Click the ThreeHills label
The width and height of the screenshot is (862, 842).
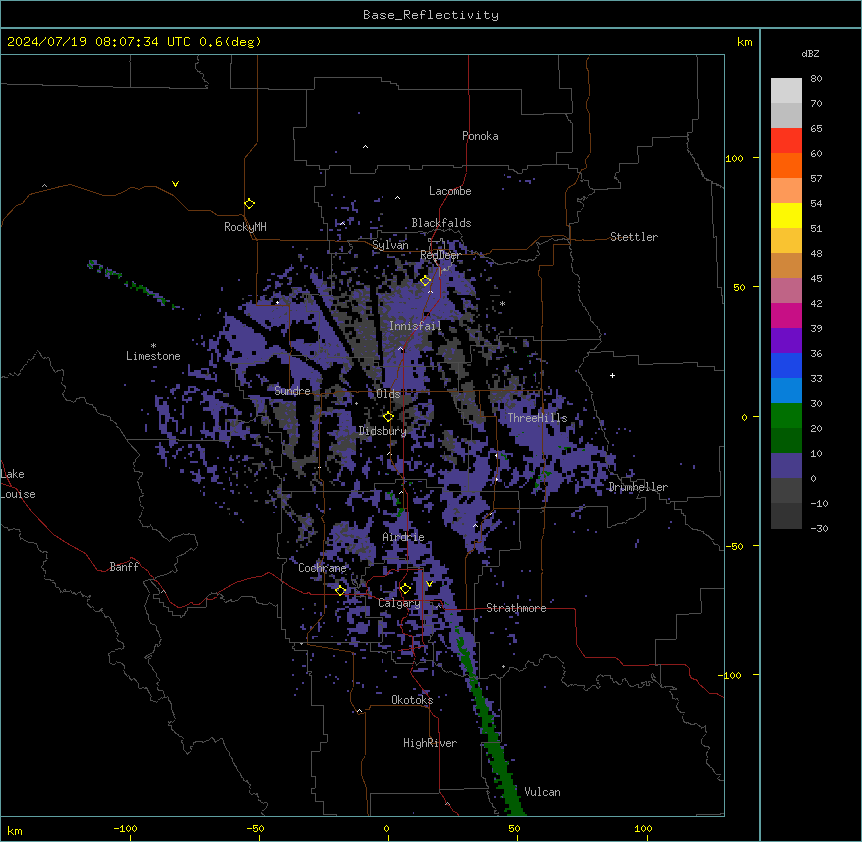[x=537, y=418]
